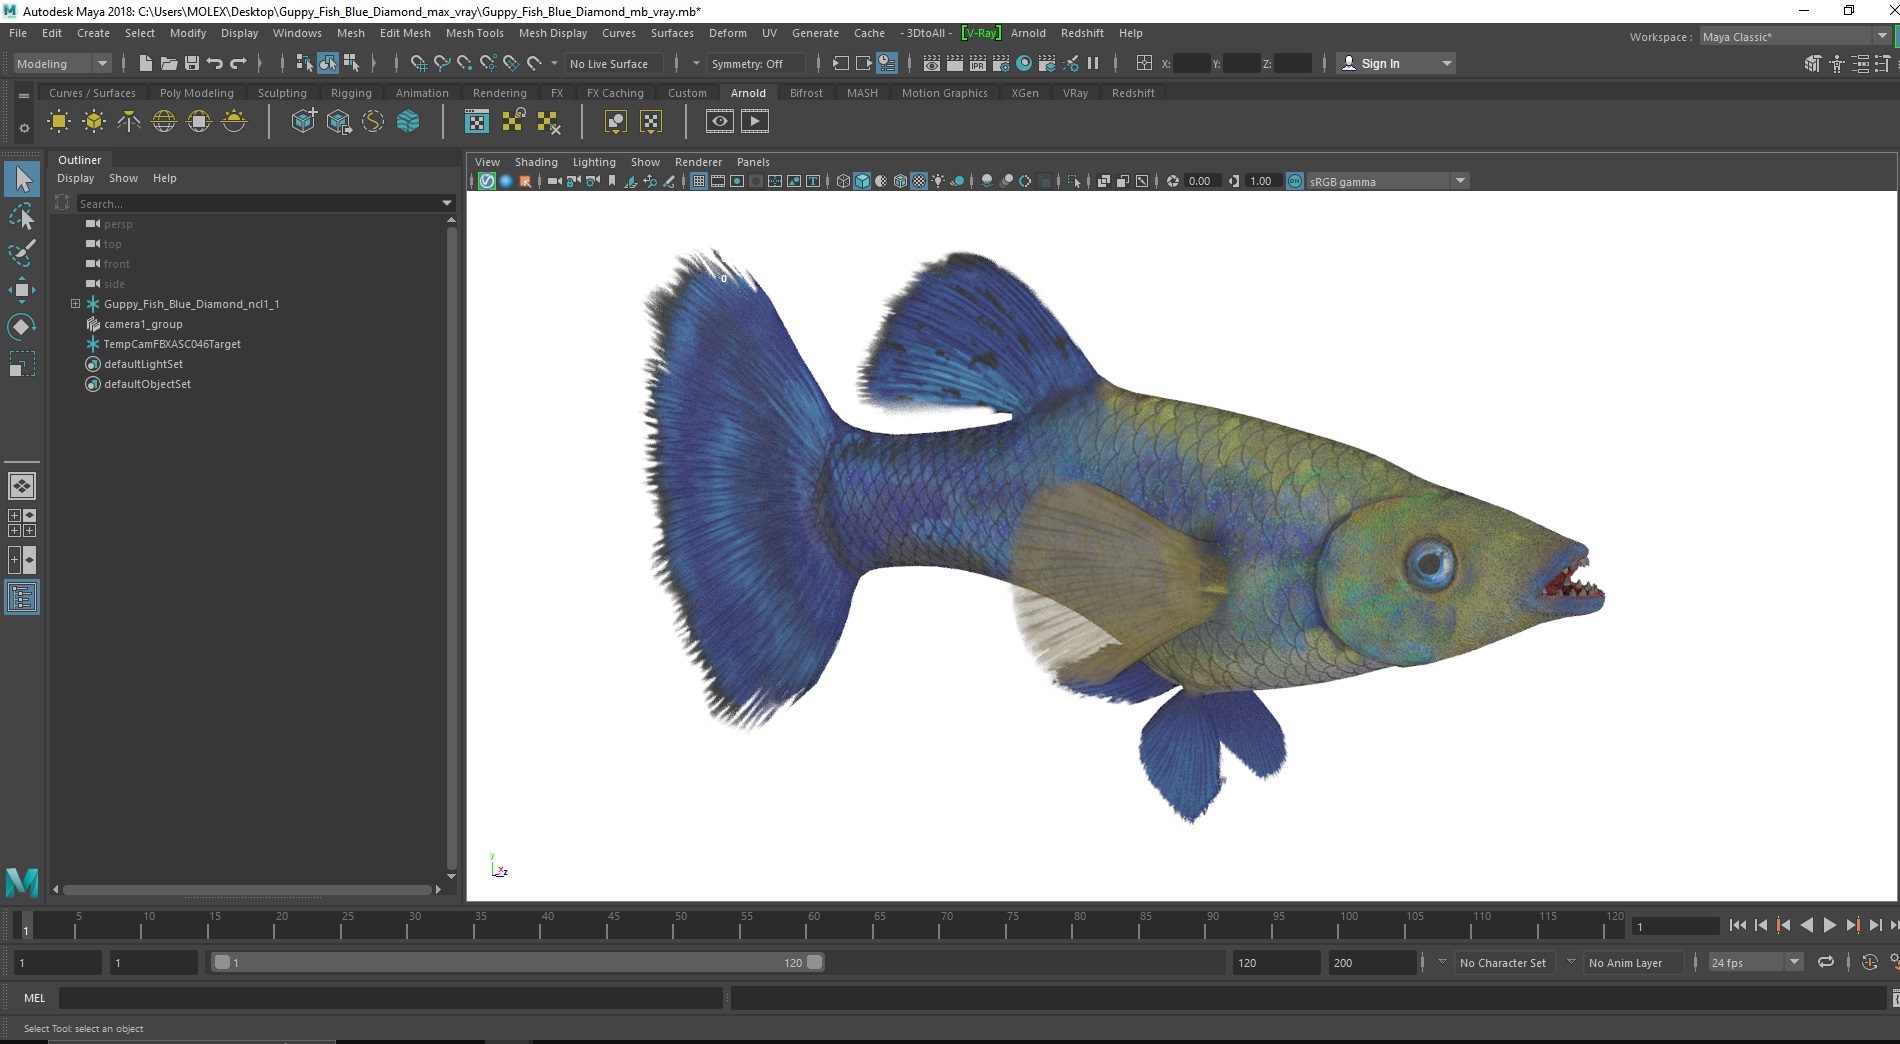Open the 24 fps frame rate dropdown
The height and width of the screenshot is (1044, 1900).
click(1755, 962)
